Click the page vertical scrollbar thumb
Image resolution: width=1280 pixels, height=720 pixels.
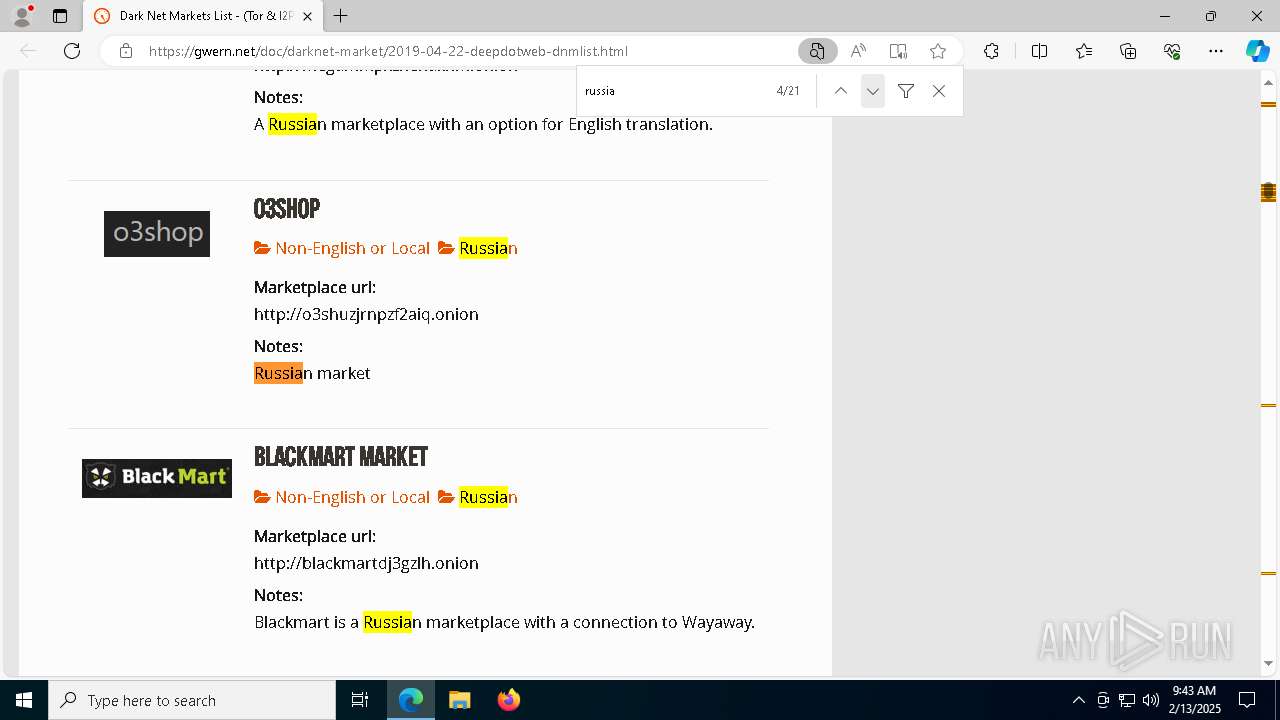[x=1268, y=192]
